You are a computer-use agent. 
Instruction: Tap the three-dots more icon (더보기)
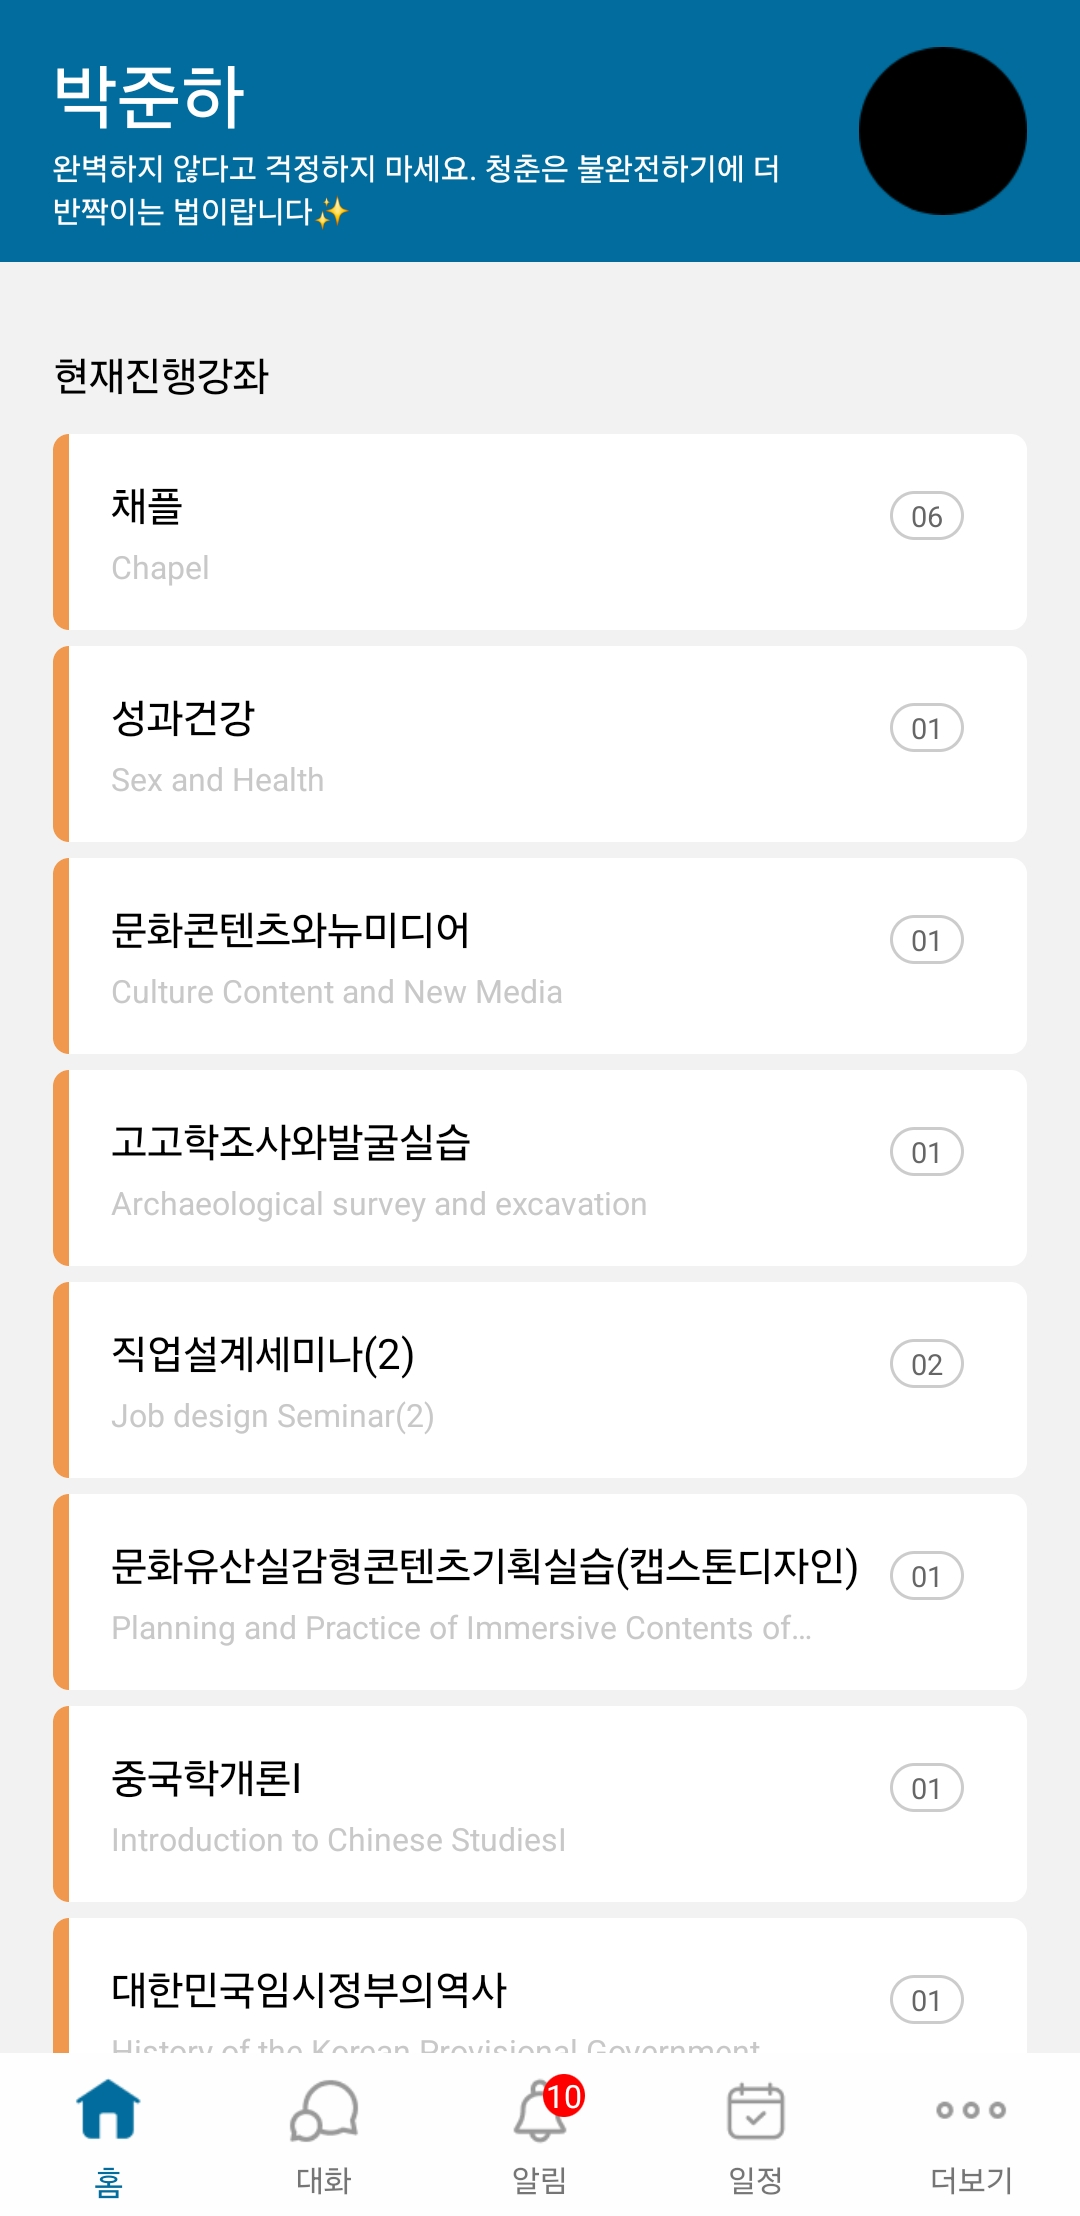point(971,2110)
